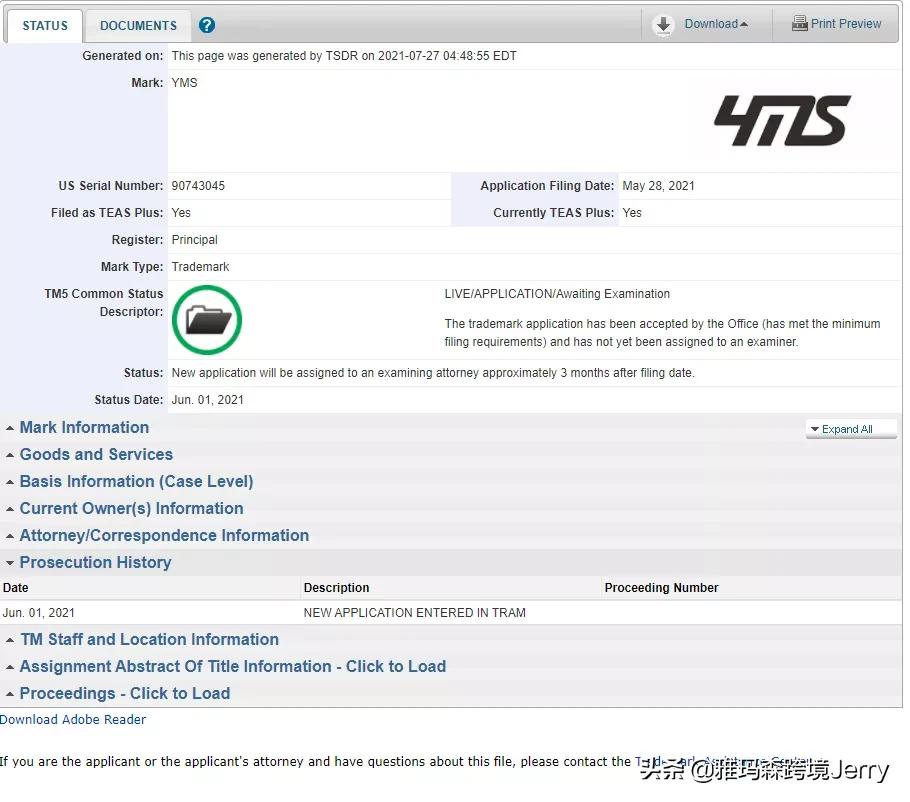Click the TSDR generated-on timestamp text

click(x=344, y=56)
